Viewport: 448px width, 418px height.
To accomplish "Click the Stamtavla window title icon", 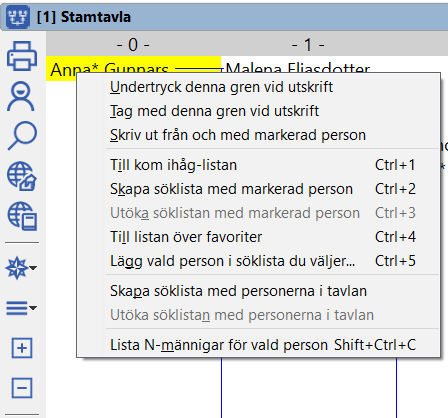I will click(17, 17).
